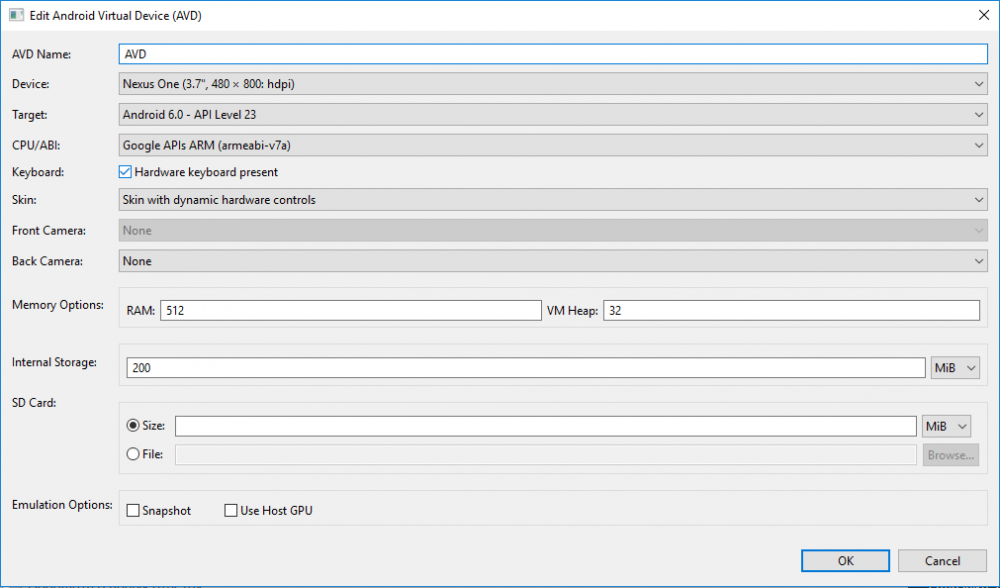Image resolution: width=1000 pixels, height=588 pixels.
Task: Click the AVD dialog title bar icon
Action: 16,15
